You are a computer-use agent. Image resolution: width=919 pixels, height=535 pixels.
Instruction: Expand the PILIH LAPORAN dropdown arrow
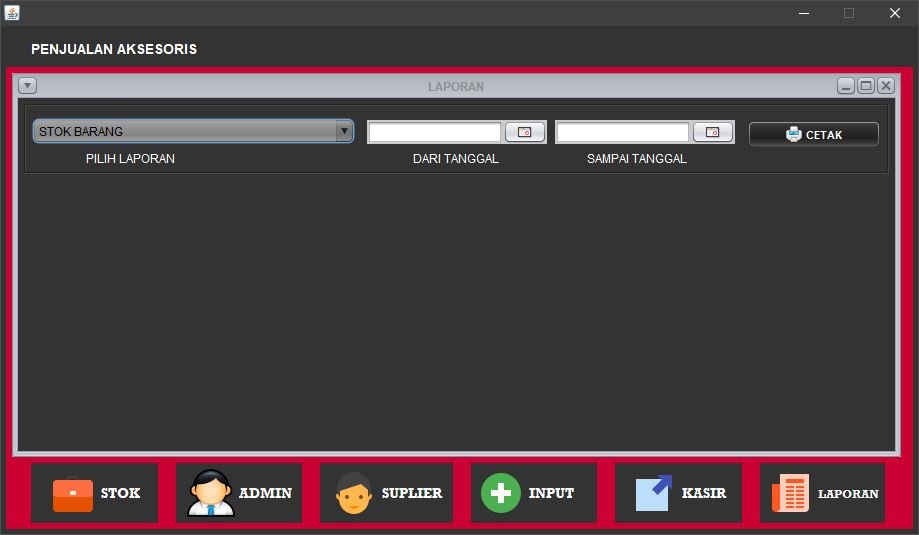pyautogui.click(x=344, y=131)
